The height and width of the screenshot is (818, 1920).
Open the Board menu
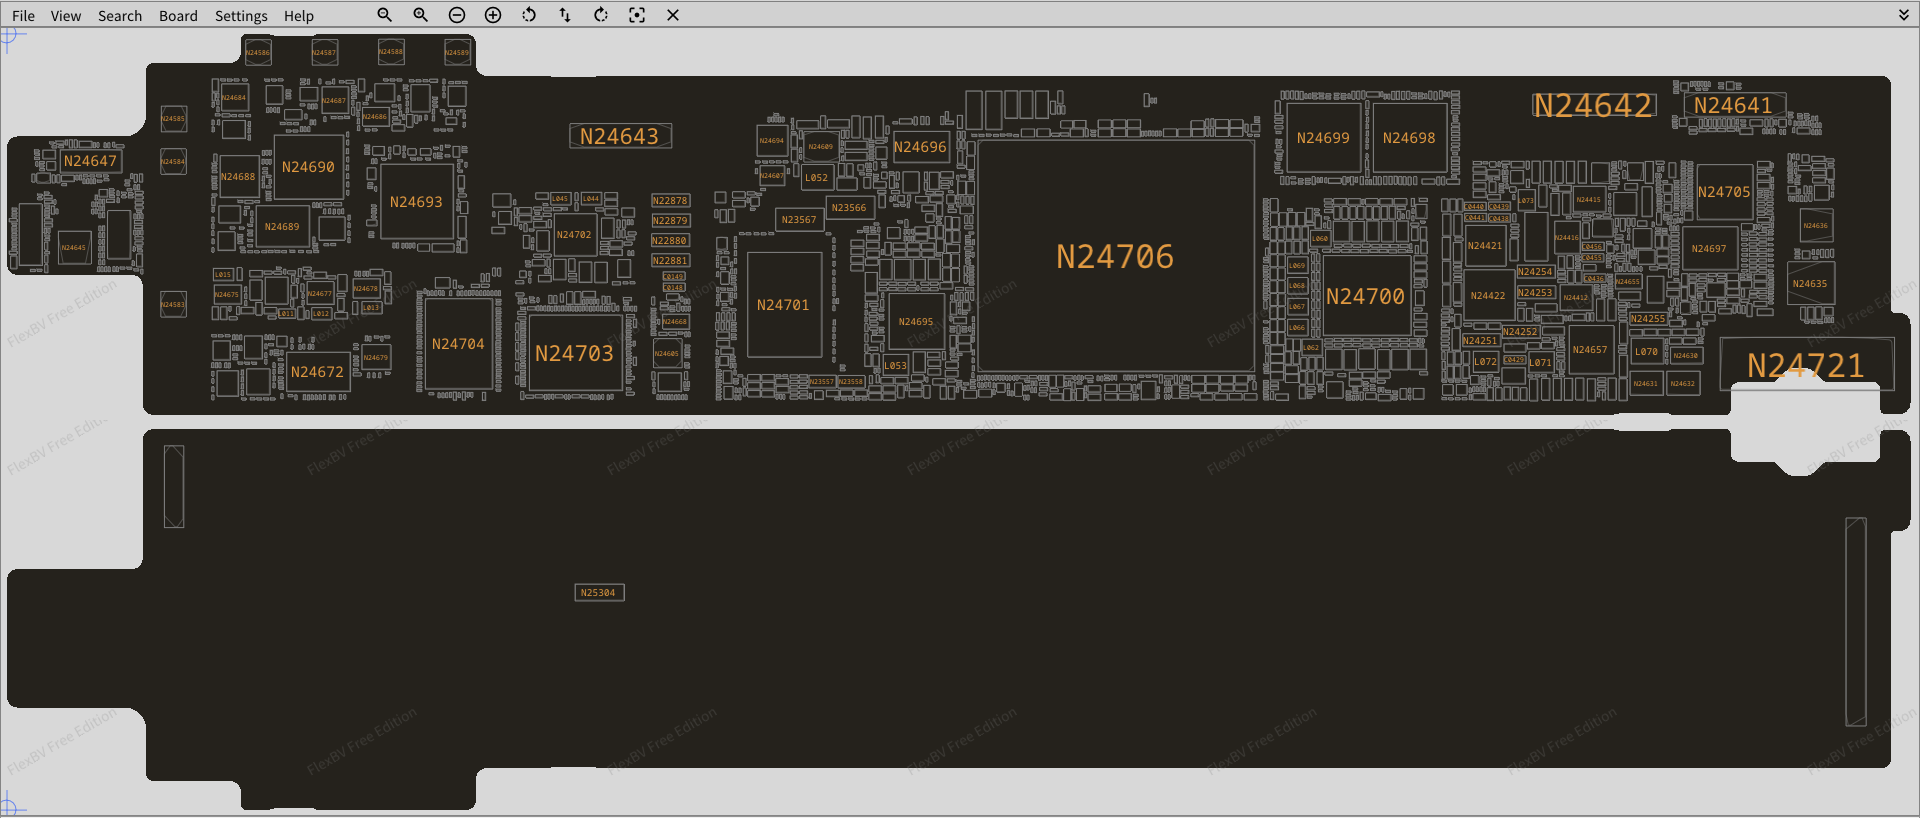(x=178, y=16)
